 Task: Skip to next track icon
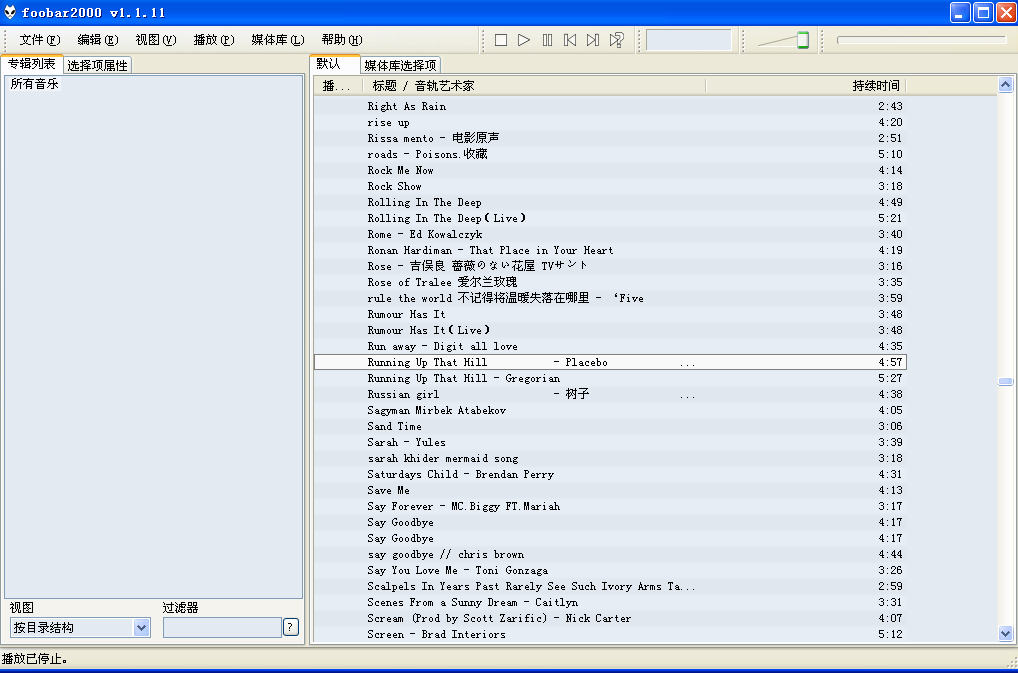[x=593, y=40]
